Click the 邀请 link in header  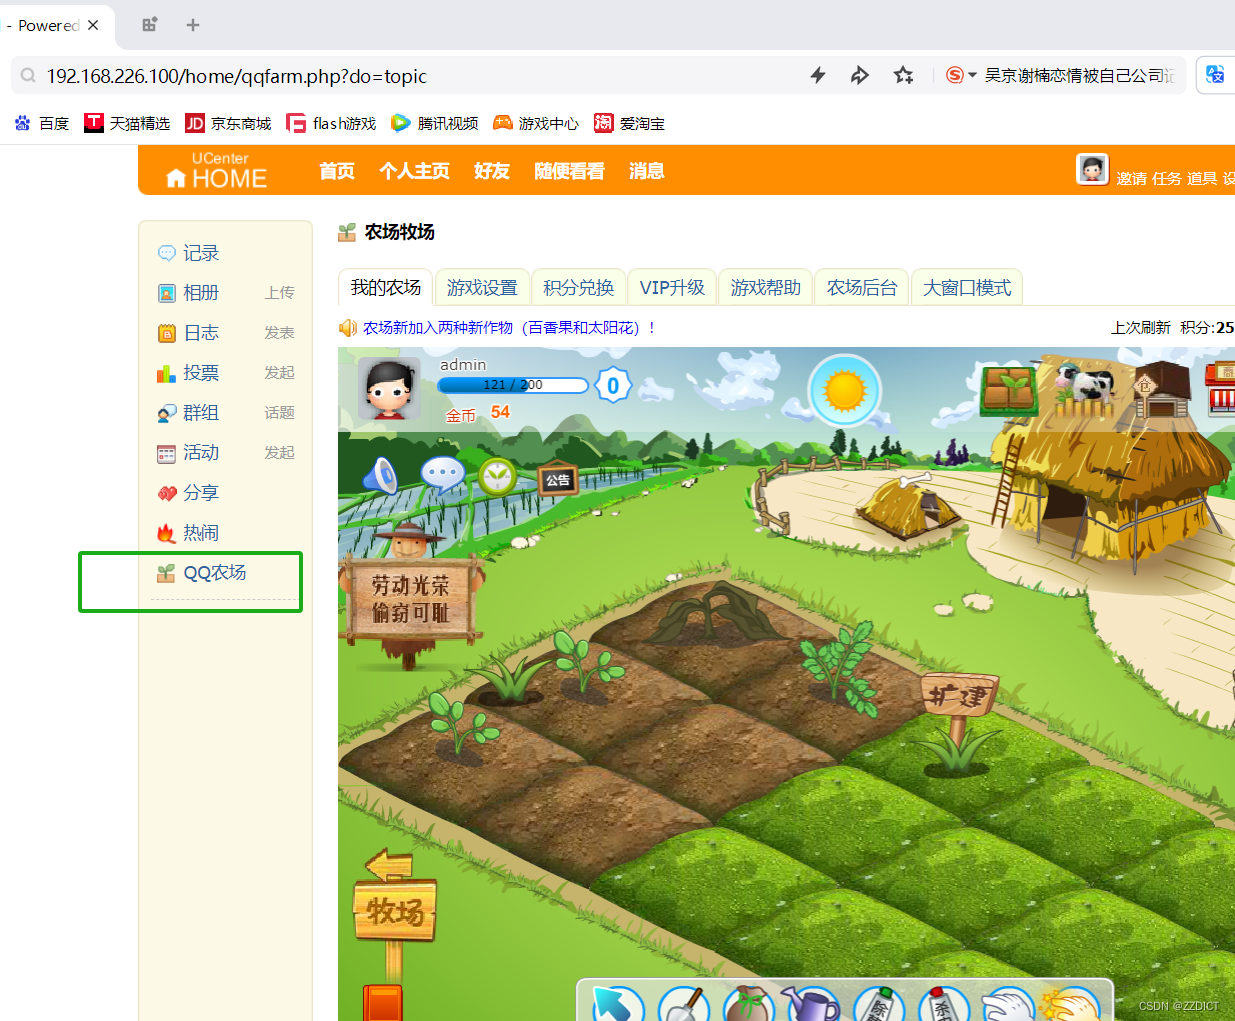click(1131, 178)
